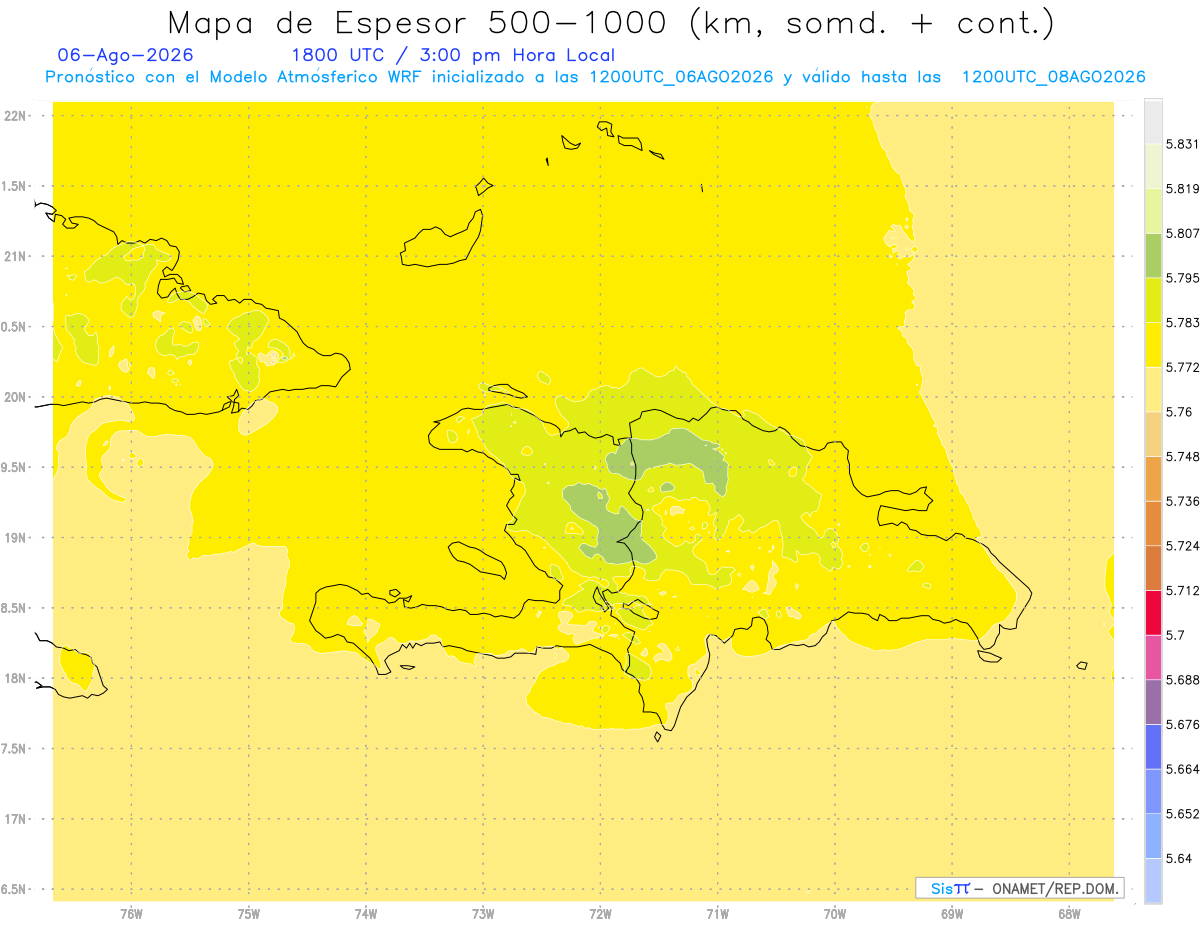Click the legend value 5.712
1200x927 pixels.
tap(1182, 590)
